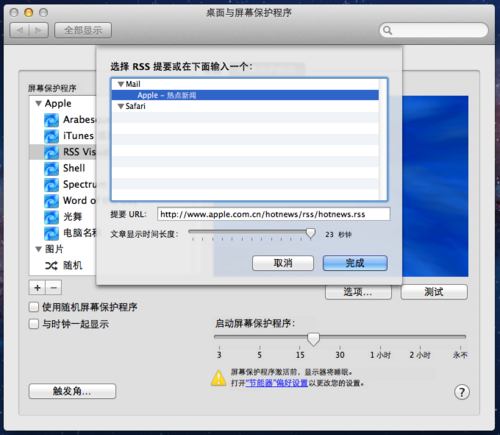The width and height of the screenshot is (500, 435).
Task: Enable 使用随机屏幕保护程序 checkbox
Action: (x=34, y=307)
